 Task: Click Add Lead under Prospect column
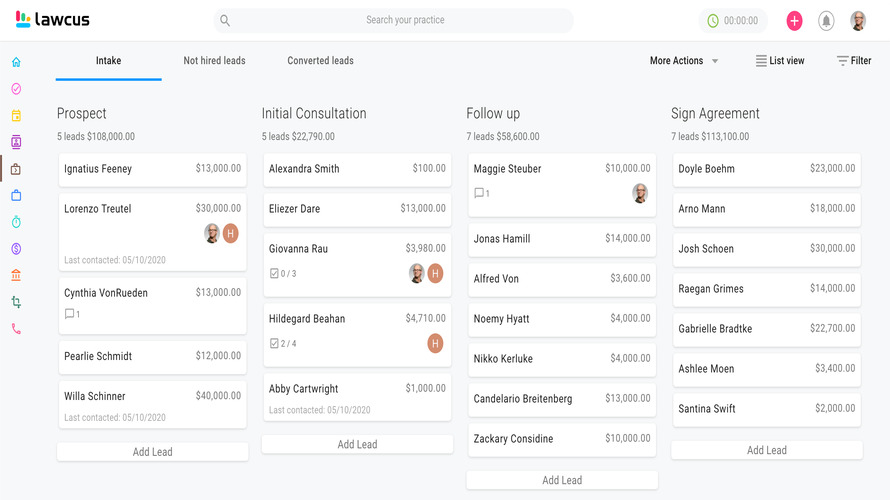click(152, 452)
